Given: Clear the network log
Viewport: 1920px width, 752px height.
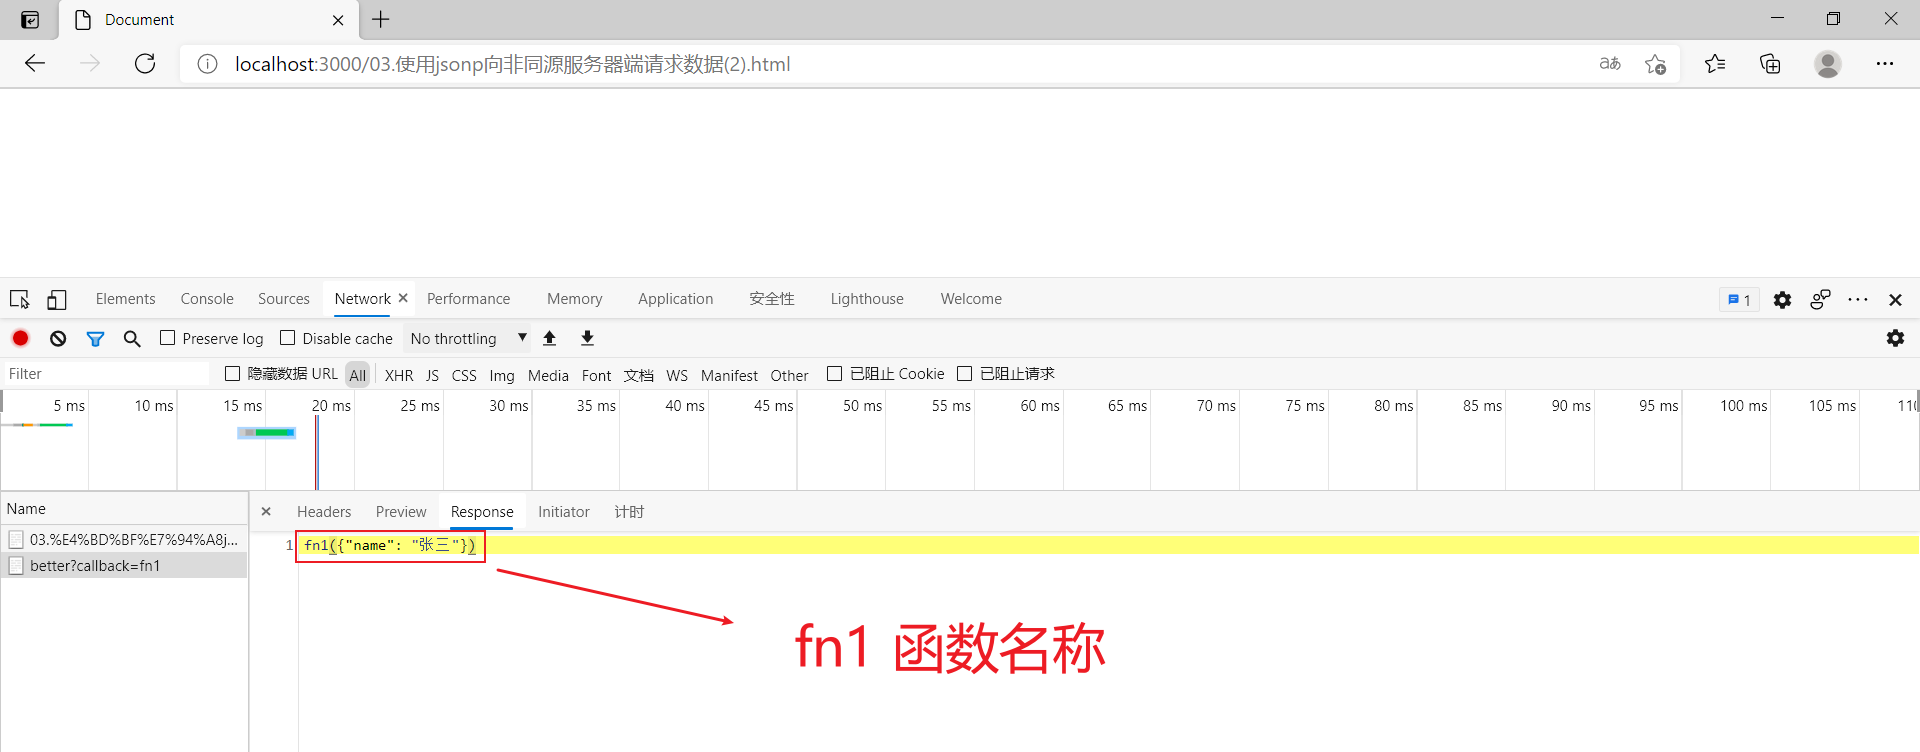Looking at the screenshot, I should (58, 338).
